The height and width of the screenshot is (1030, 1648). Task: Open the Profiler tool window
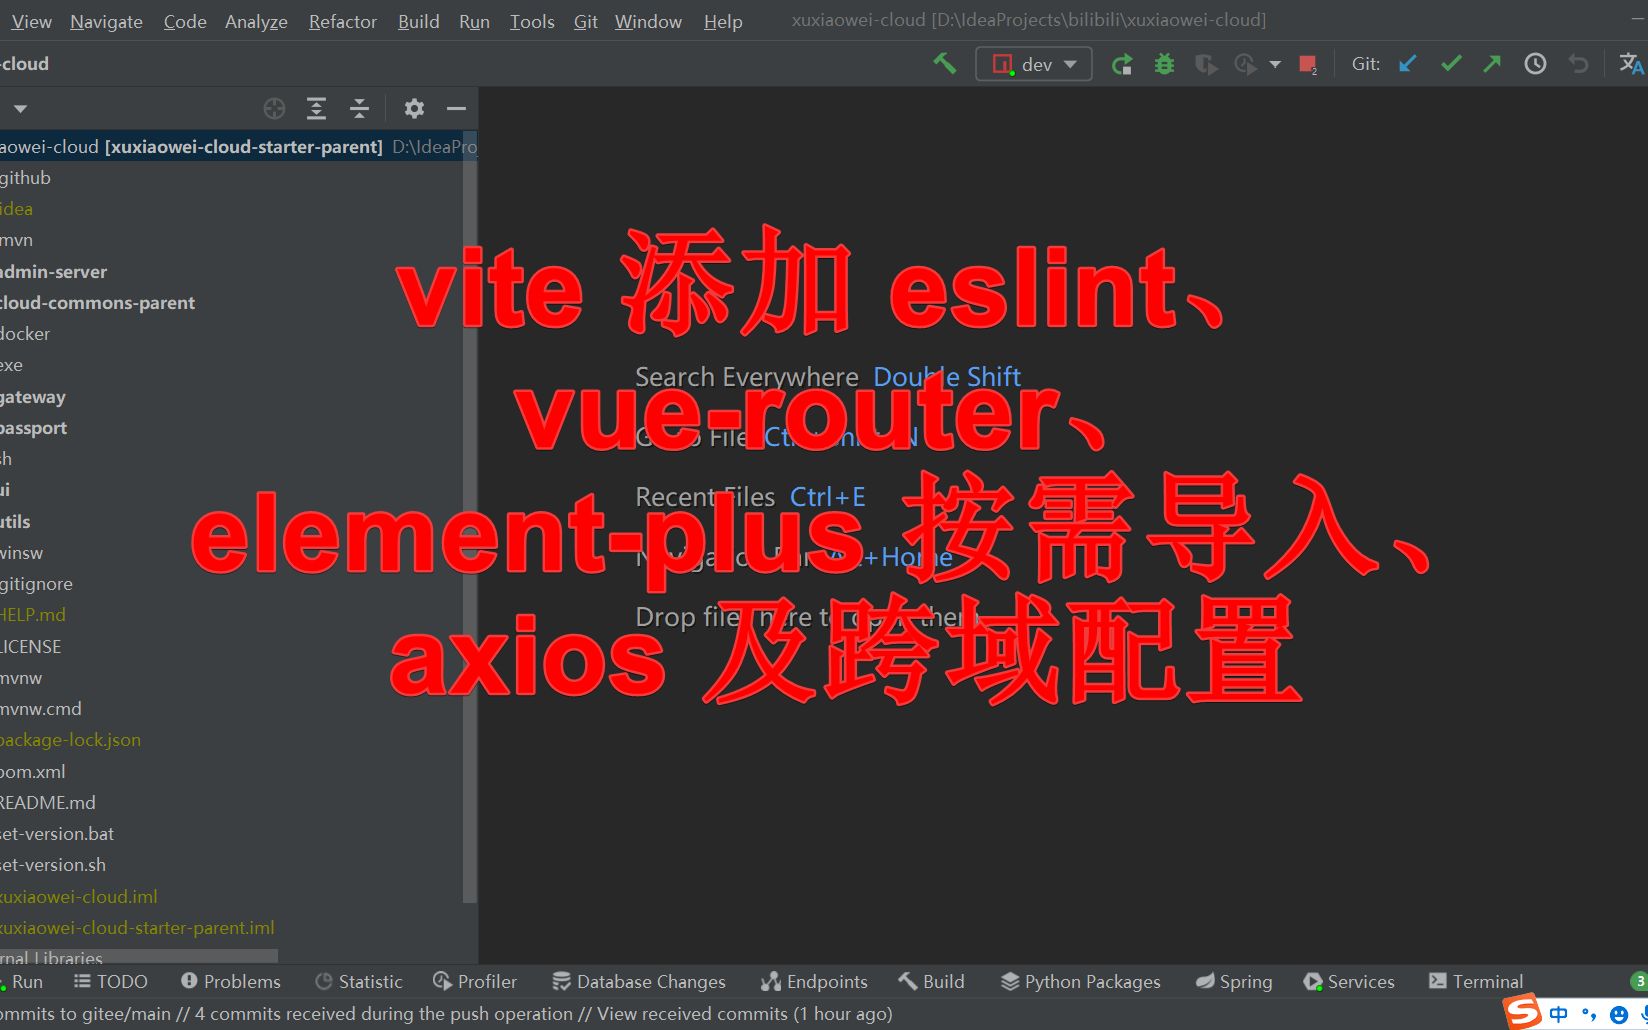click(475, 982)
